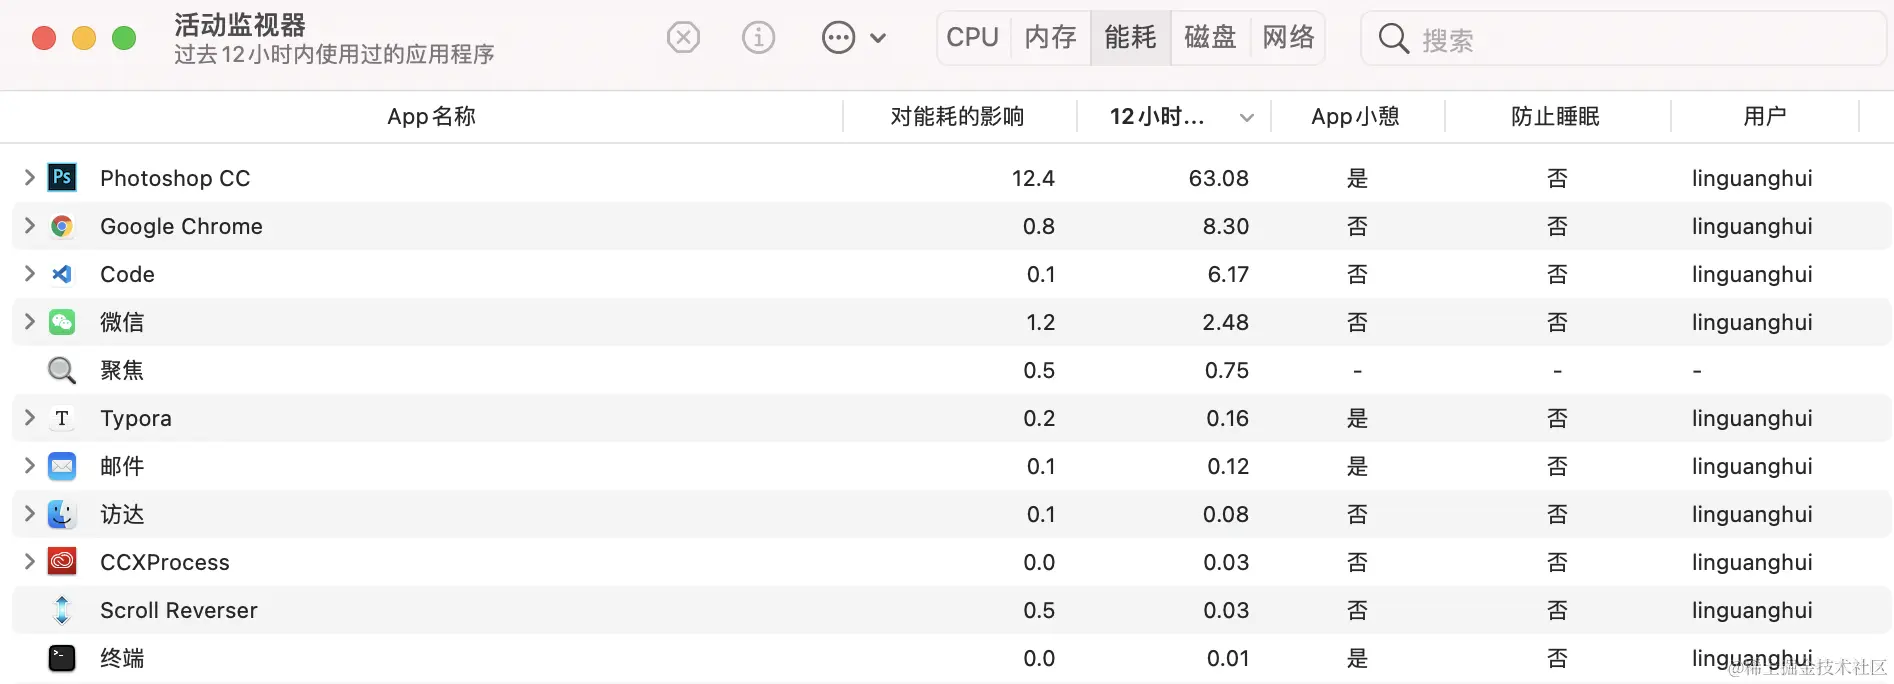Click the Google Chrome app icon
This screenshot has height=684, width=1894.
click(62, 226)
